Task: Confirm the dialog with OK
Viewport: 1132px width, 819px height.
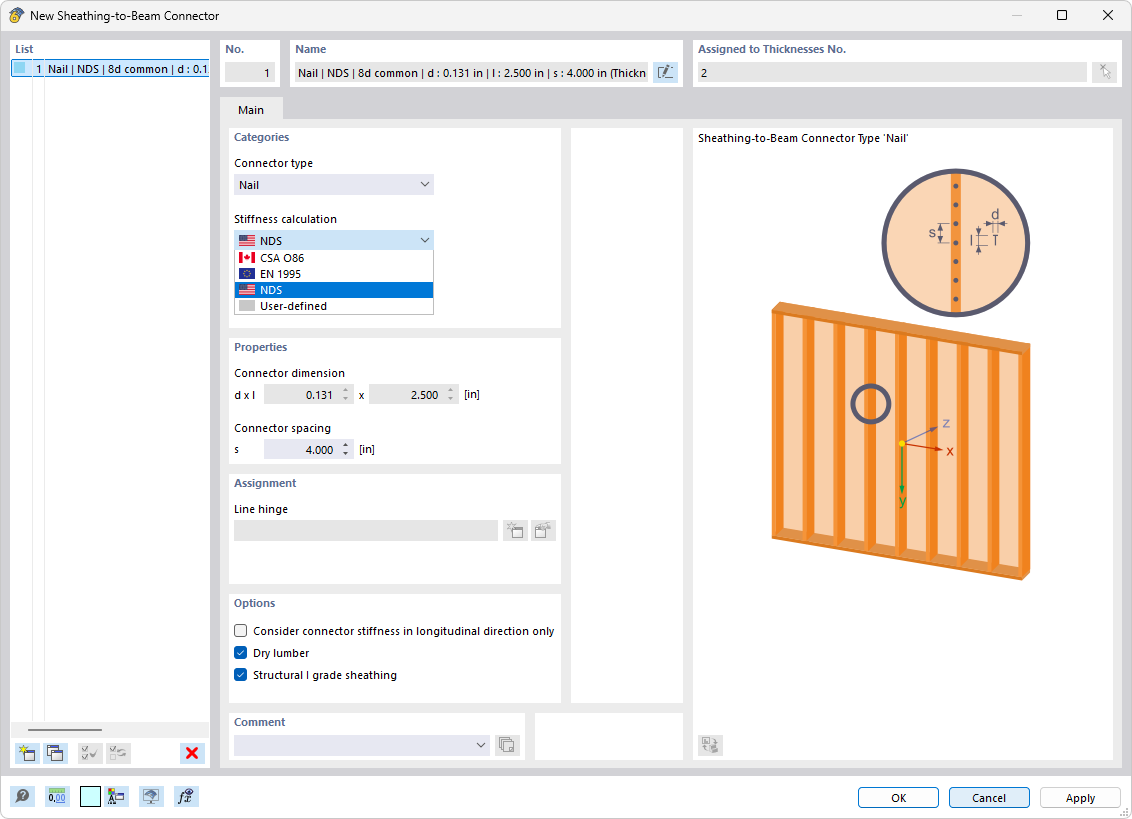Action: (x=897, y=797)
